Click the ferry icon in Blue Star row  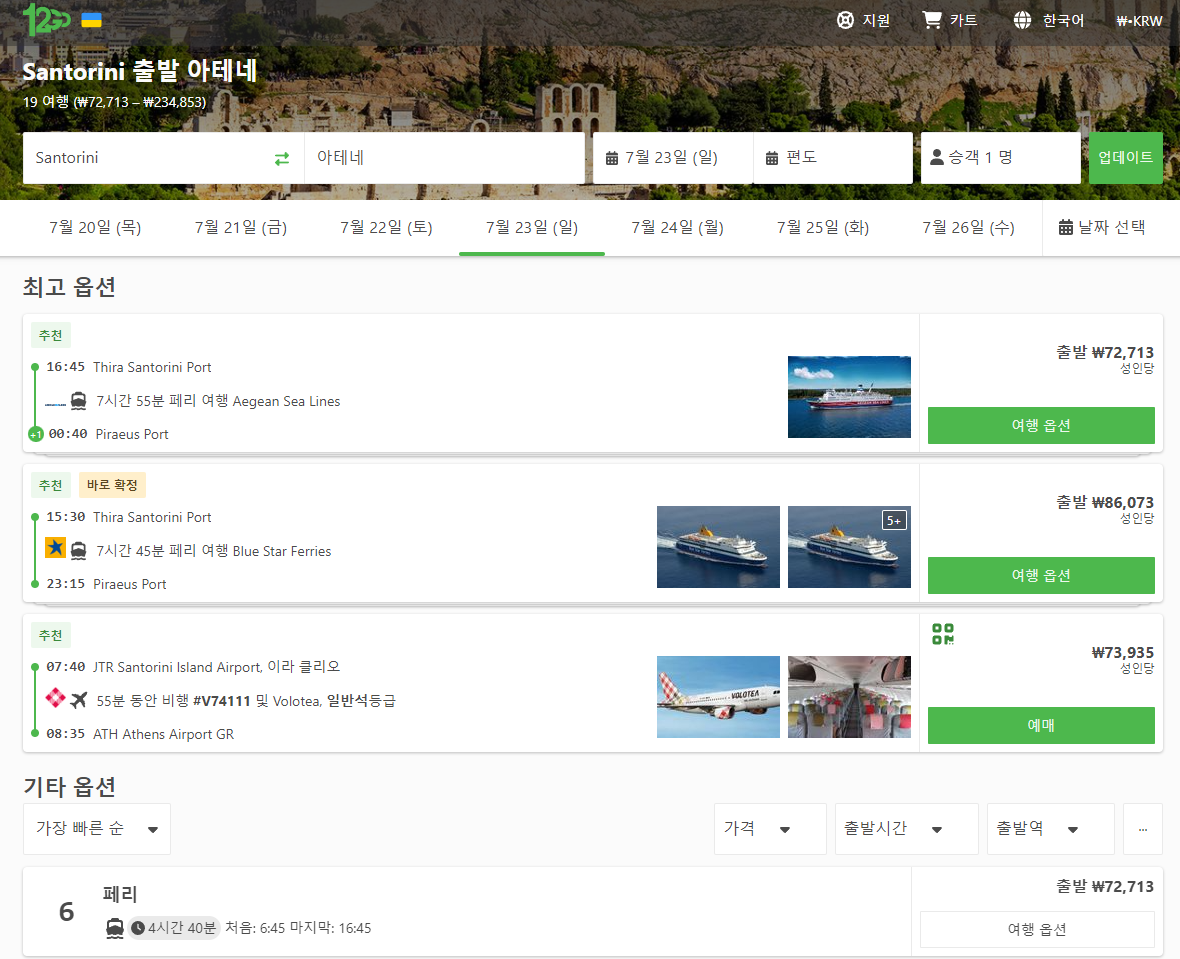(78, 551)
